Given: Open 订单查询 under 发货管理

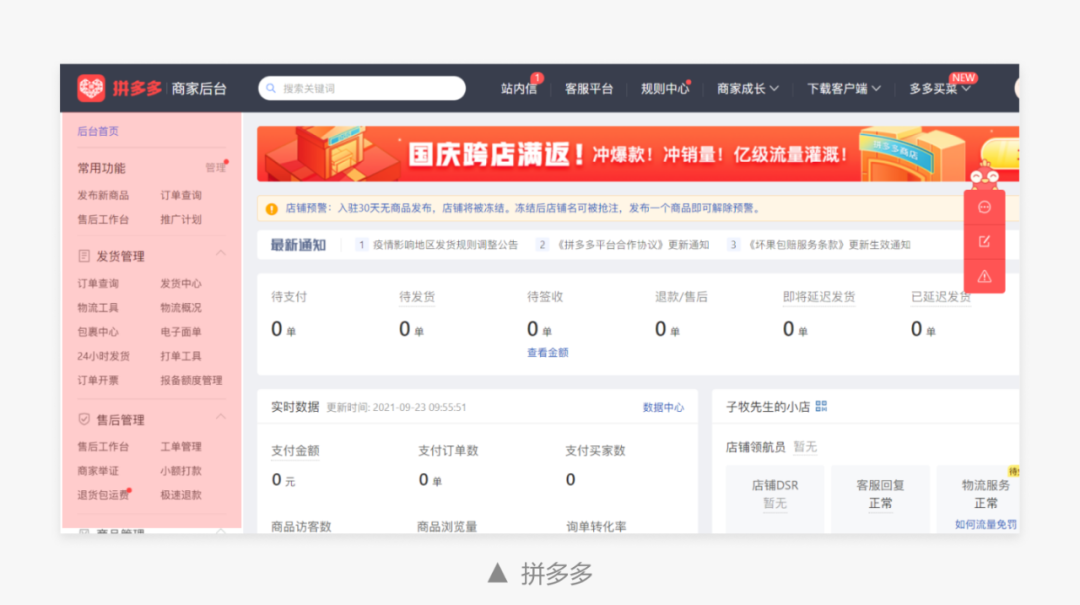Looking at the screenshot, I should click(98, 283).
